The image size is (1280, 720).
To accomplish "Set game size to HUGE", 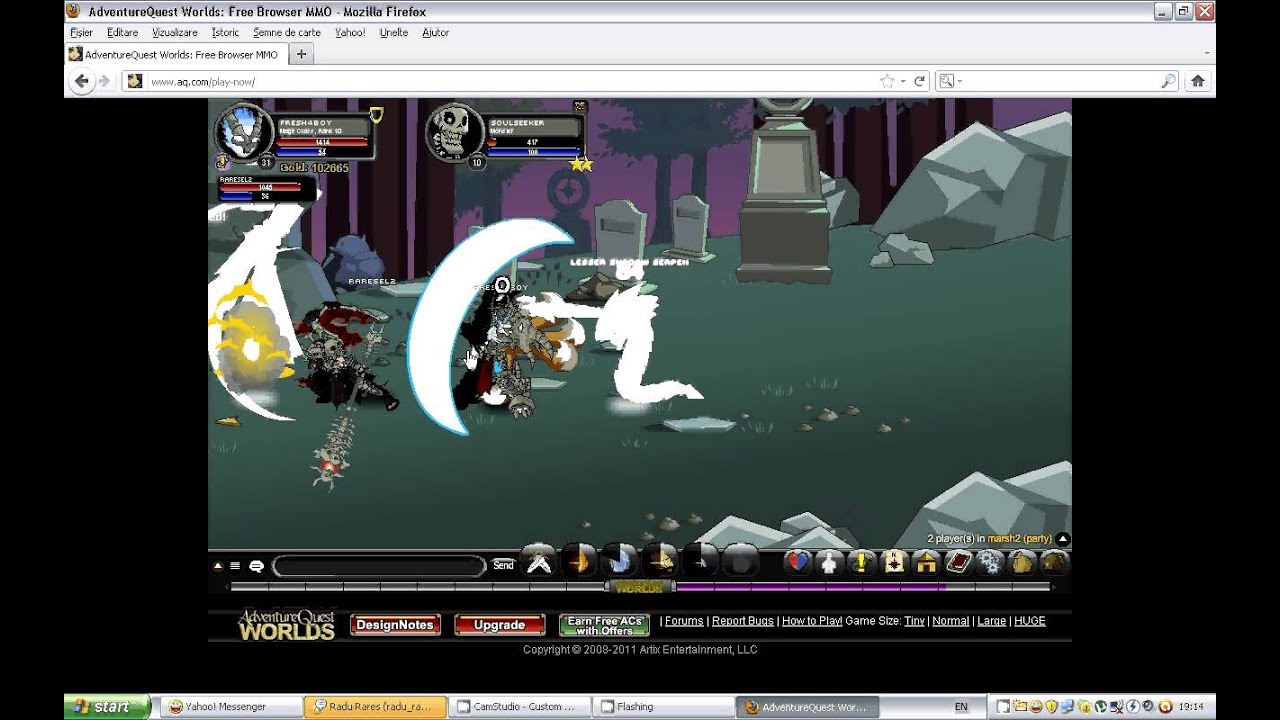I will point(1030,621).
